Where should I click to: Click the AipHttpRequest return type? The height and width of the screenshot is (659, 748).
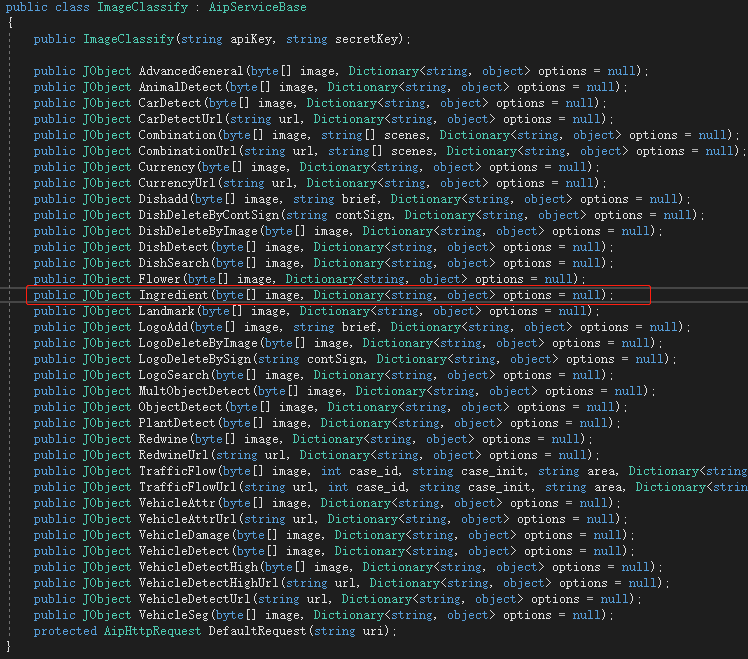click(153, 631)
